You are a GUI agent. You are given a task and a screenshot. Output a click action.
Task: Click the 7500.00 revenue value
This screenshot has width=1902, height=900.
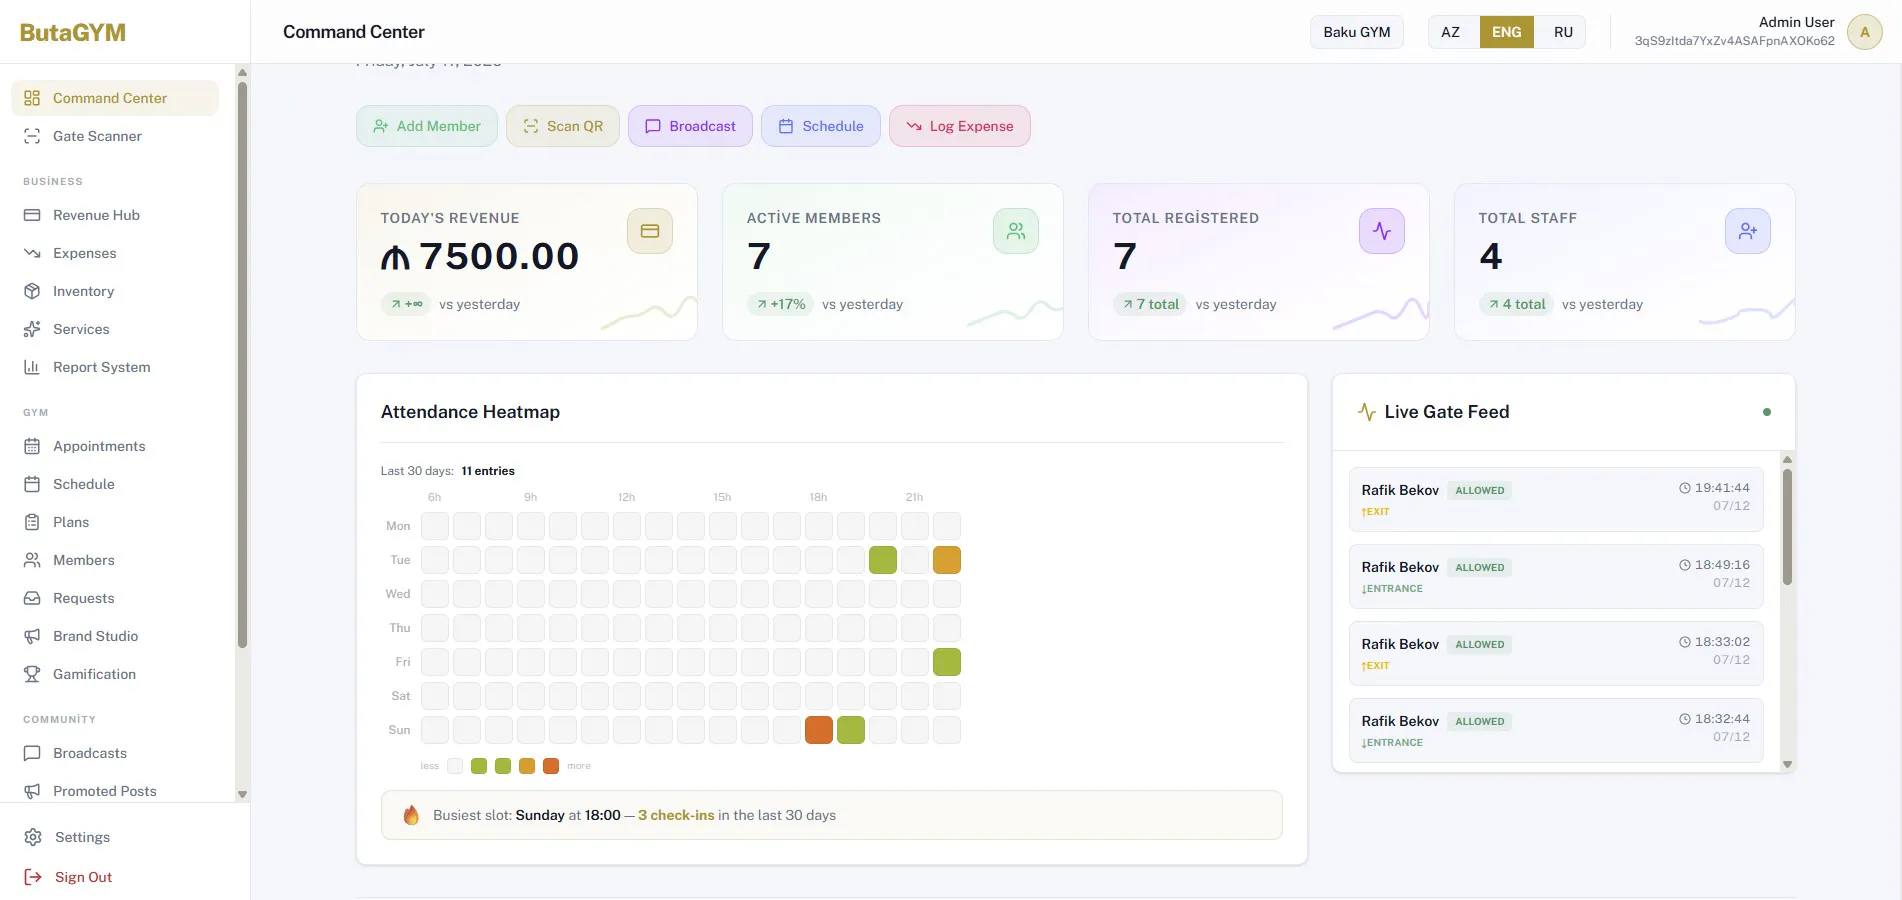pyautogui.click(x=480, y=257)
